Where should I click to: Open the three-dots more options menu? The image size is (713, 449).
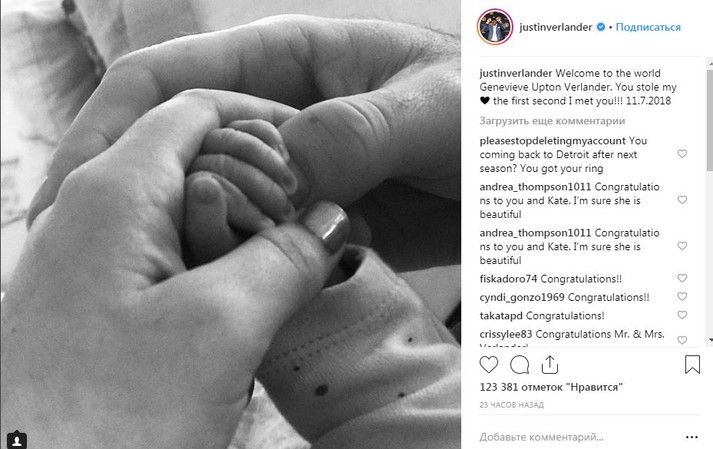[x=692, y=437]
